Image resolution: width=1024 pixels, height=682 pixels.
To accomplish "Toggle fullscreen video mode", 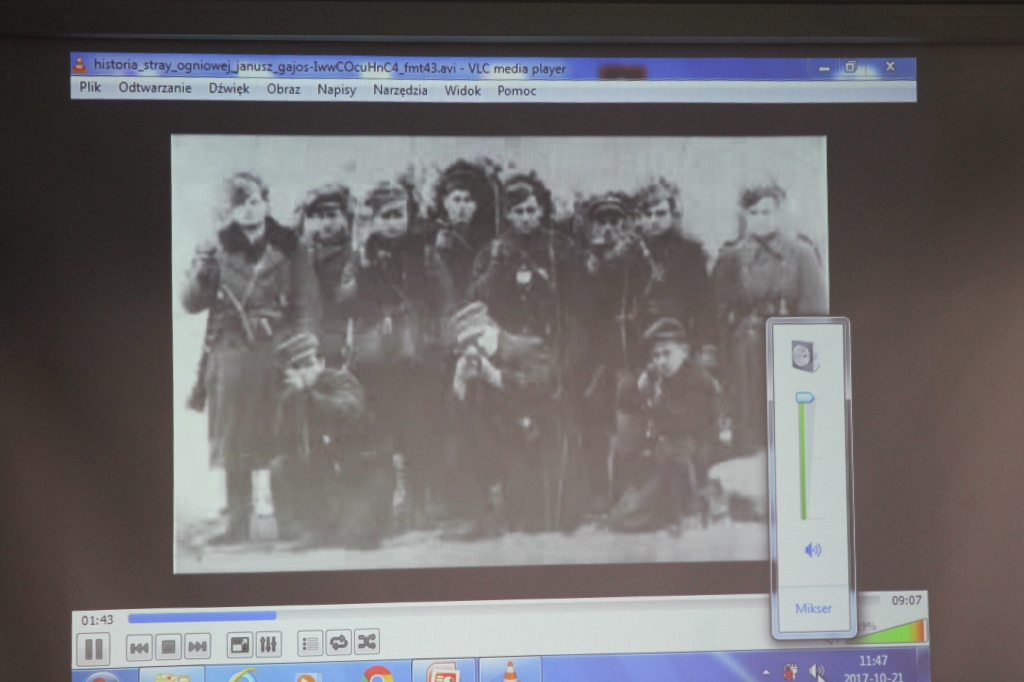I will coord(240,645).
